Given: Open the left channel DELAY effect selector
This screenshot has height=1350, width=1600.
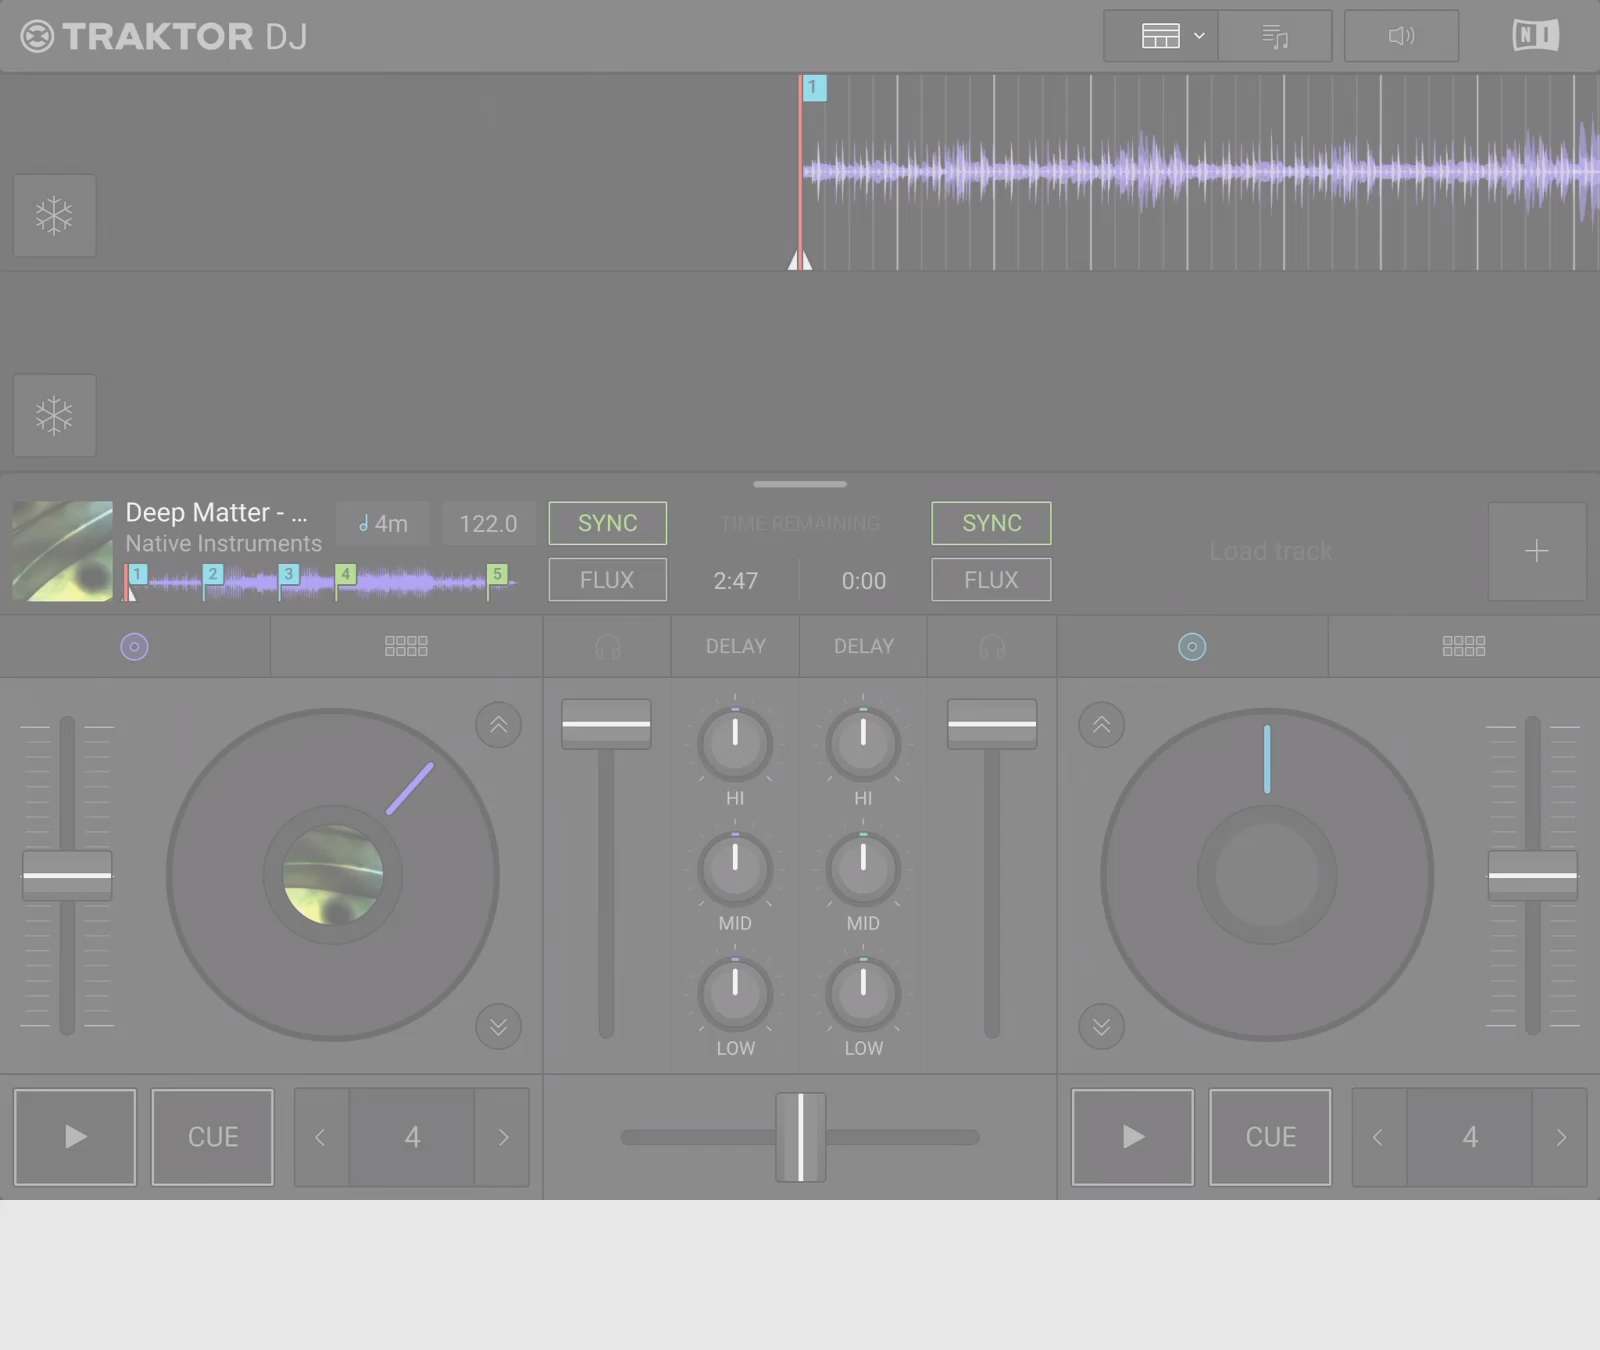Looking at the screenshot, I should [x=736, y=647].
